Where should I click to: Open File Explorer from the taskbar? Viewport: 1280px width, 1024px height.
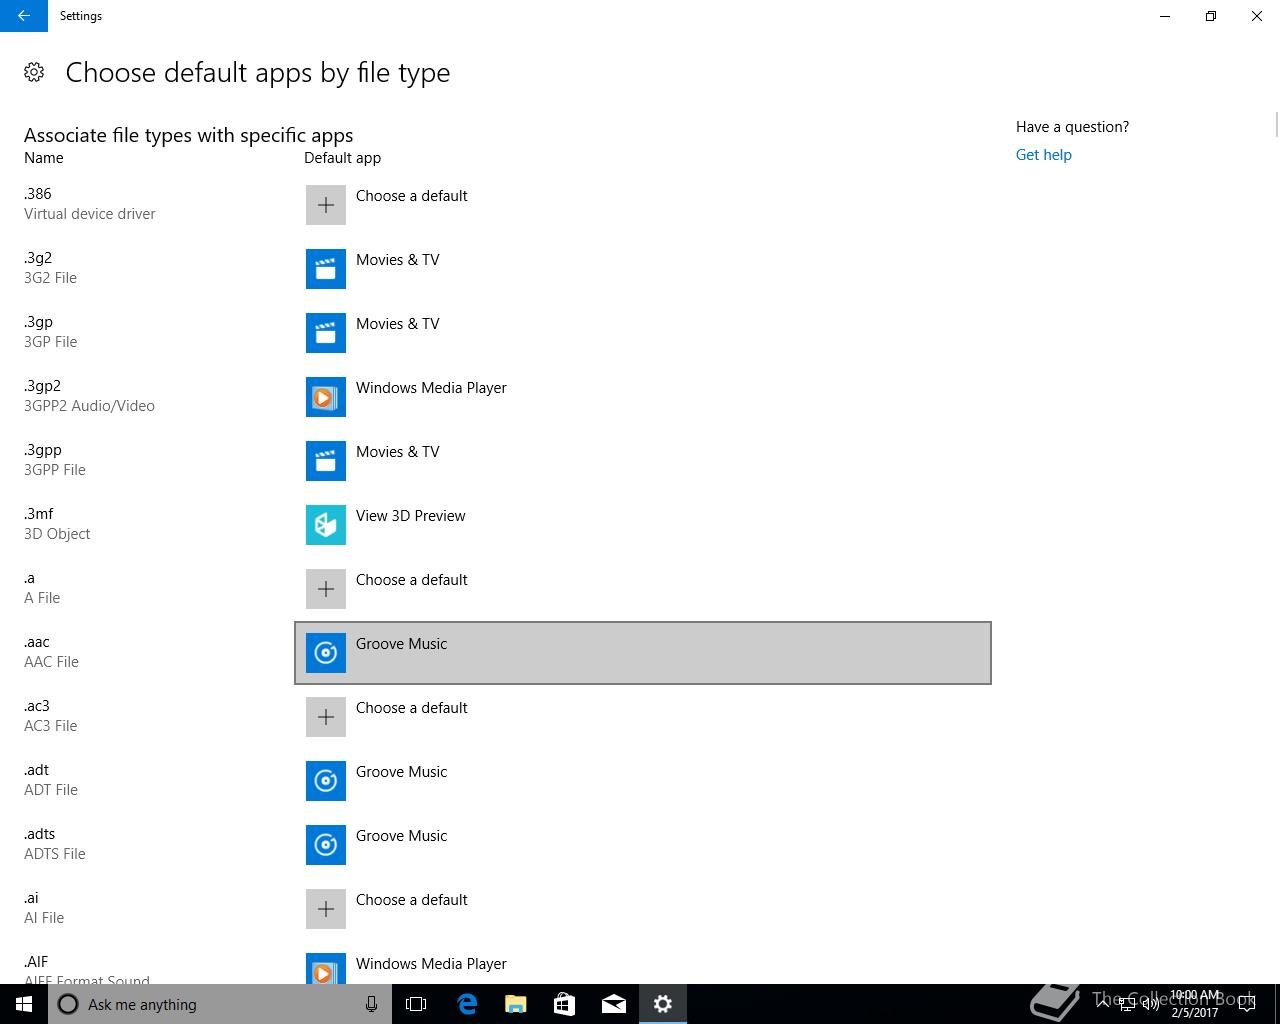click(516, 1004)
